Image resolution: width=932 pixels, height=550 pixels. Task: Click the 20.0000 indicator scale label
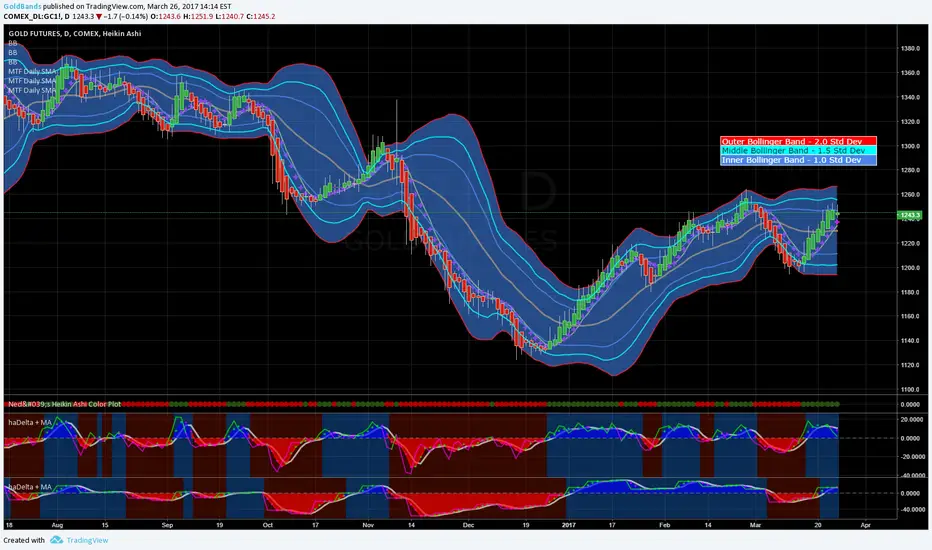click(912, 419)
